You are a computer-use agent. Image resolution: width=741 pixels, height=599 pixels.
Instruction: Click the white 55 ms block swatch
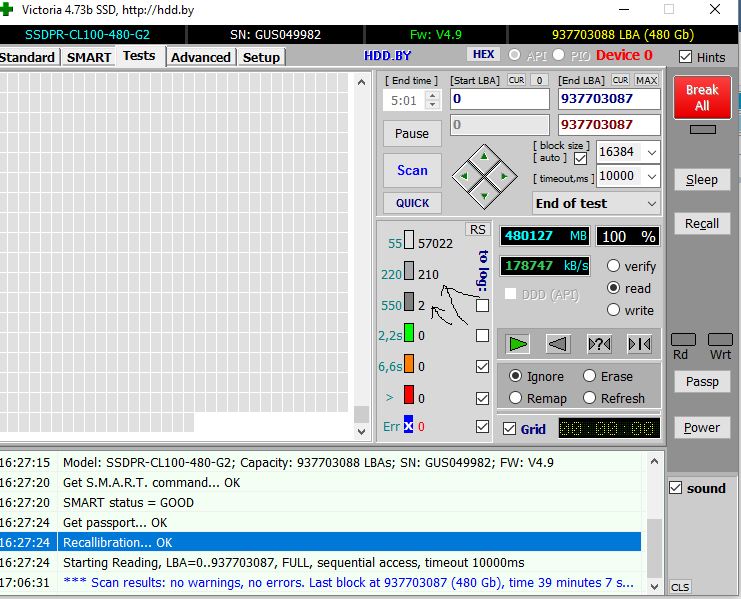point(409,240)
